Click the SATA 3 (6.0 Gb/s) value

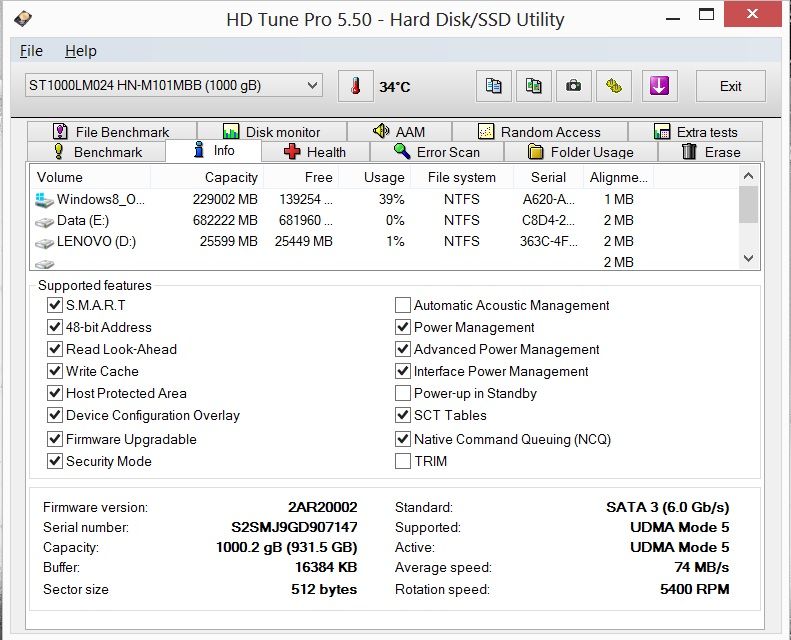click(x=667, y=507)
